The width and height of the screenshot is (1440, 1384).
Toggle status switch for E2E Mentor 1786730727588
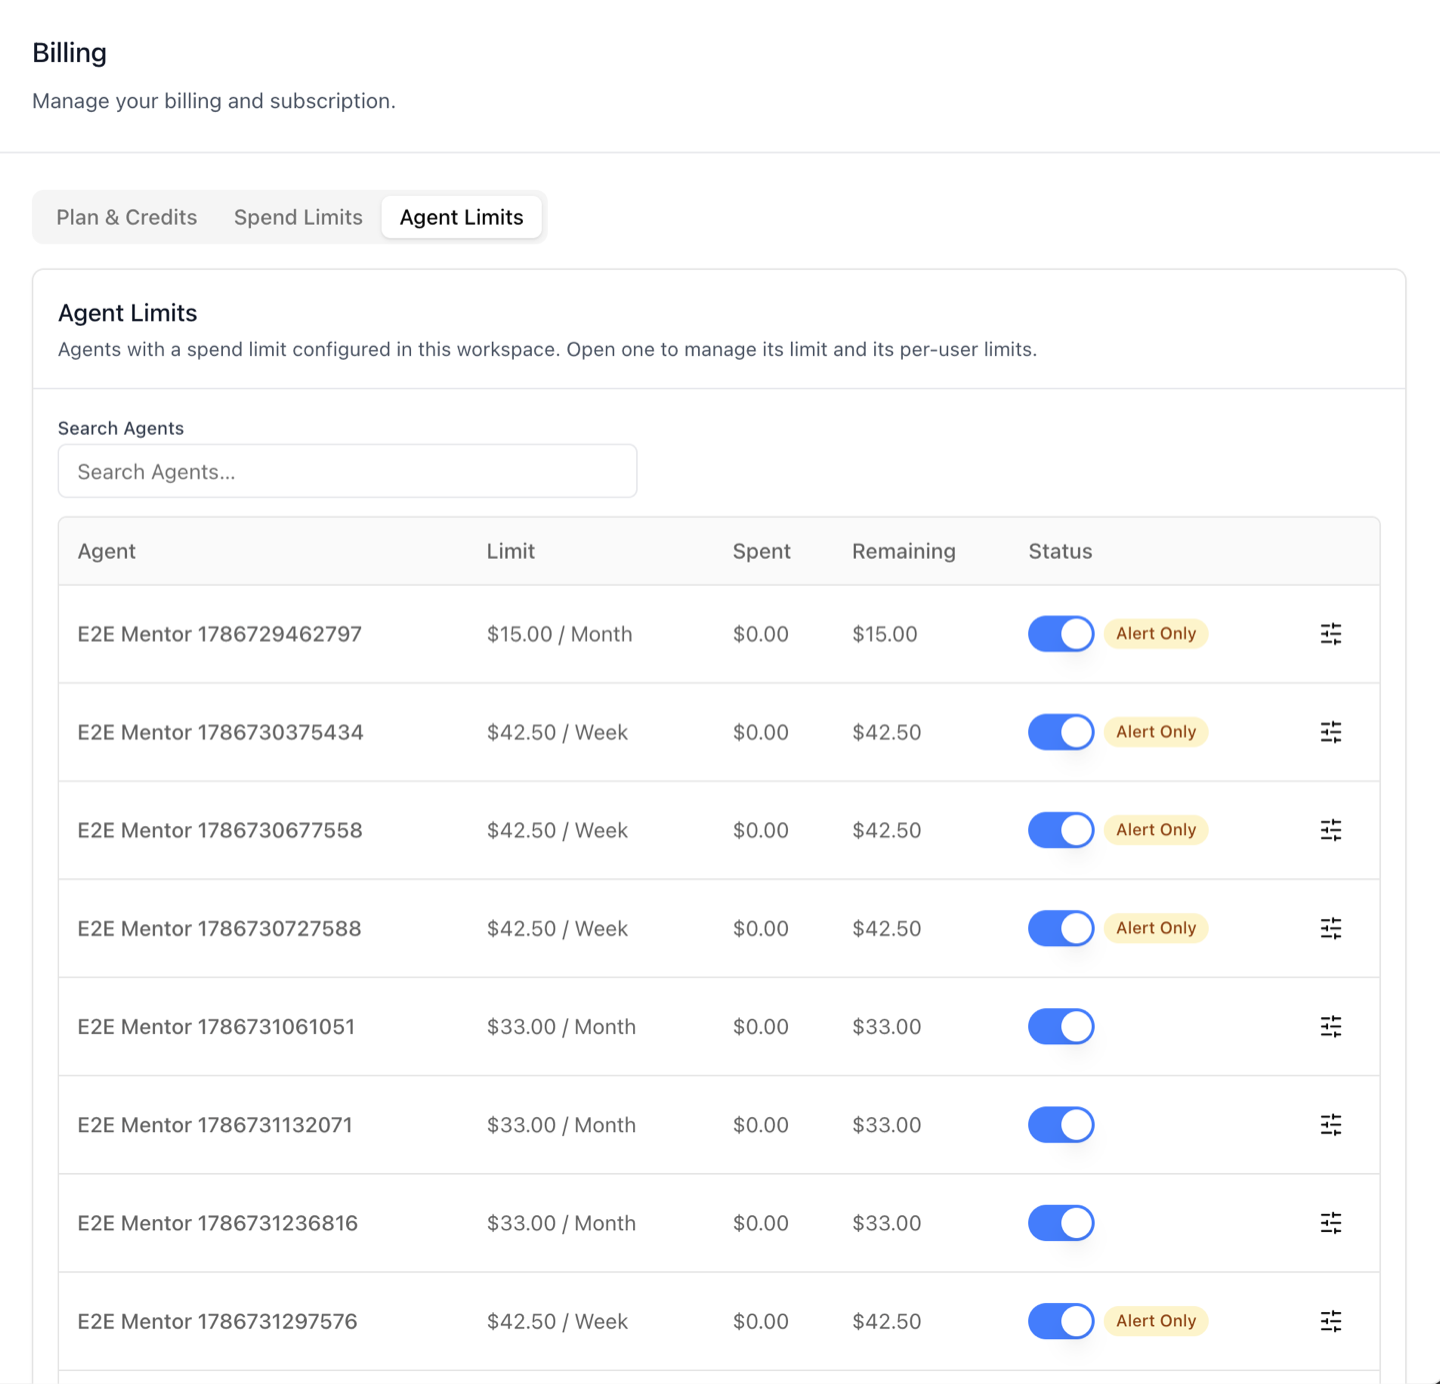1061,928
